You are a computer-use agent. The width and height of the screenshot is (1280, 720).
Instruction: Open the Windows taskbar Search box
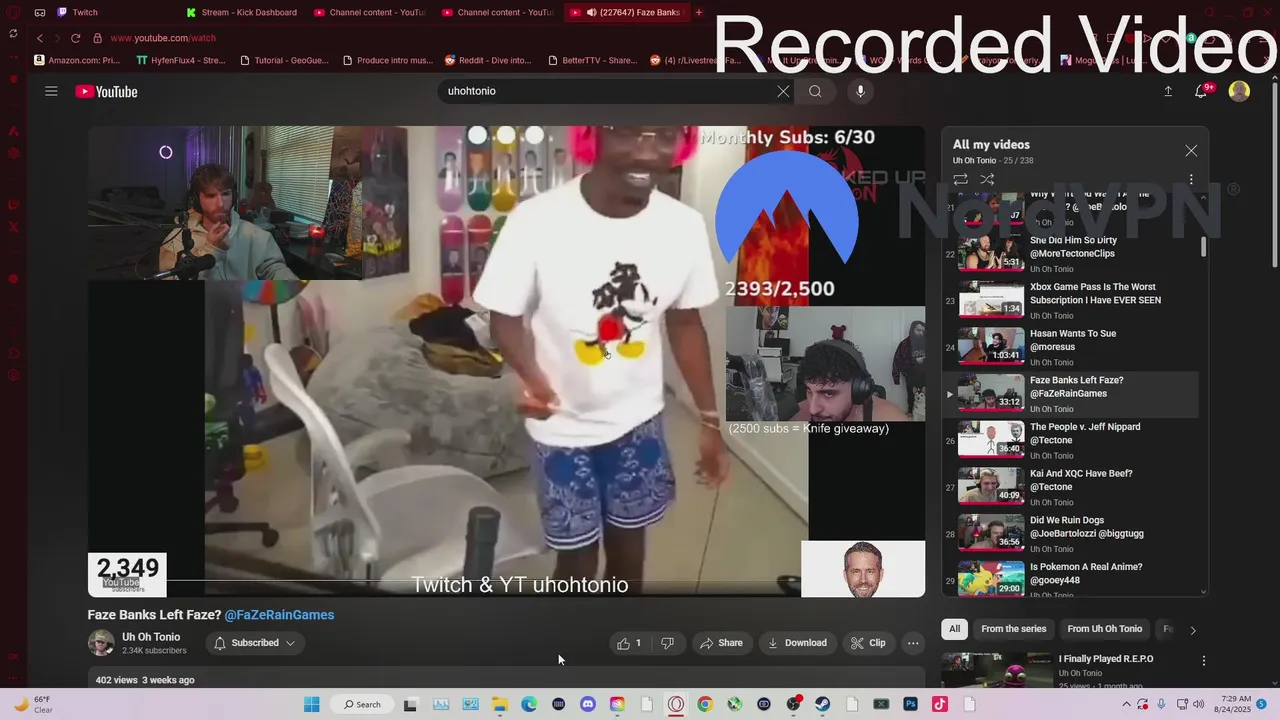[361, 704]
